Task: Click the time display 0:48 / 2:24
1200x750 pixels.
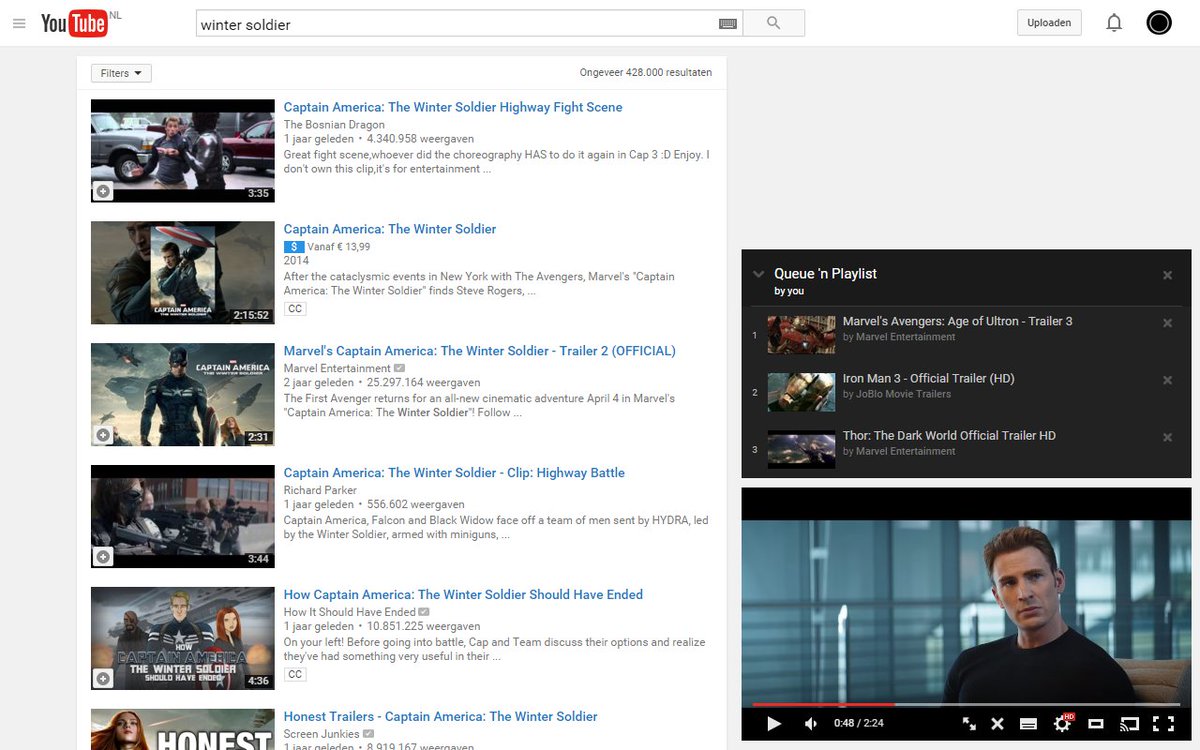Action: (x=858, y=723)
